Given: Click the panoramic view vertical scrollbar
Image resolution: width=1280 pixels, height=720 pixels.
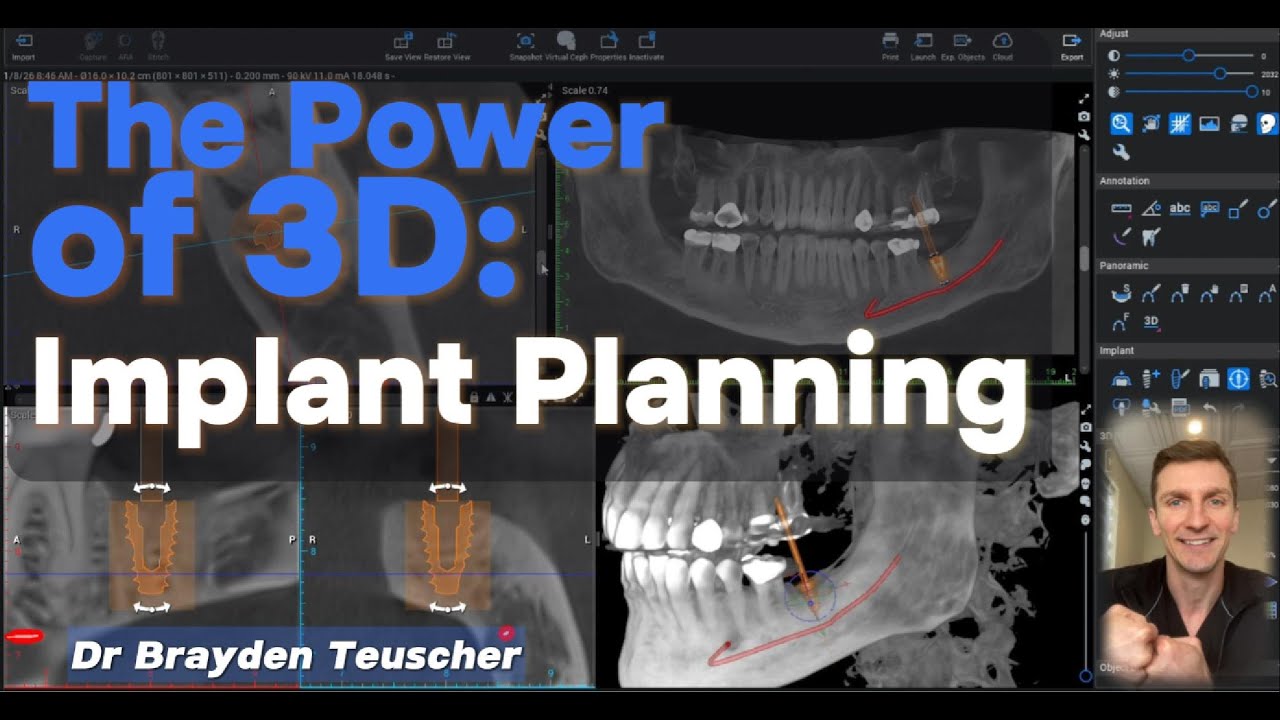Looking at the screenshot, I should 1084,258.
